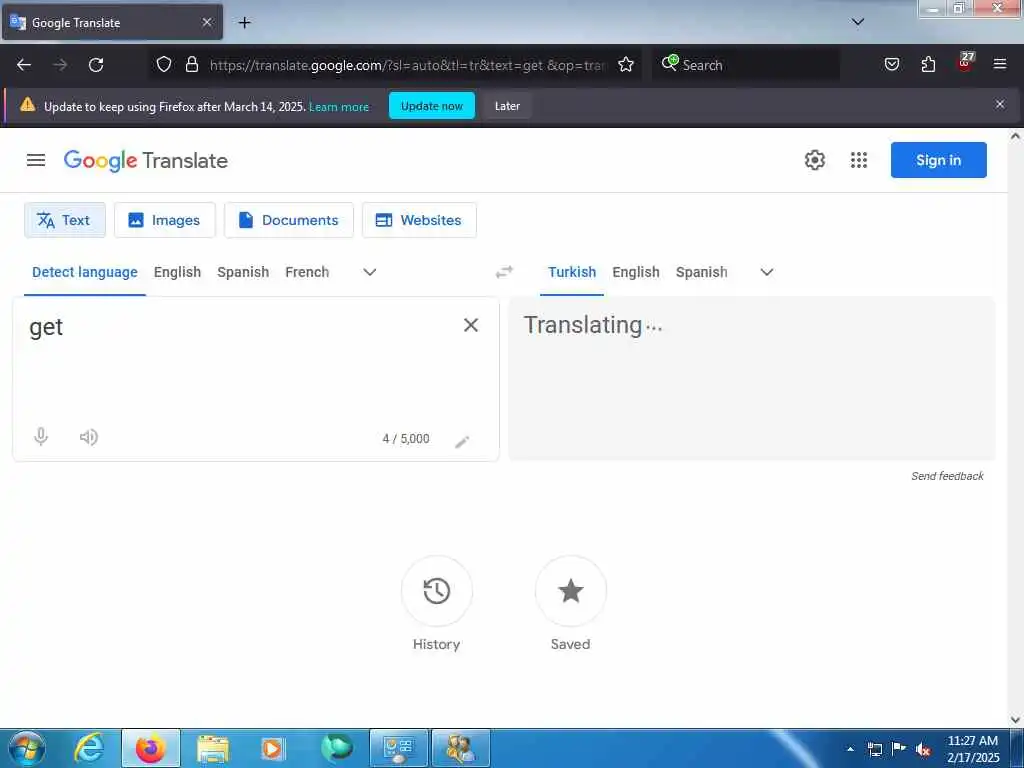The image size is (1024, 768).
Task: Click the Send feedback link
Action: point(947,476)
